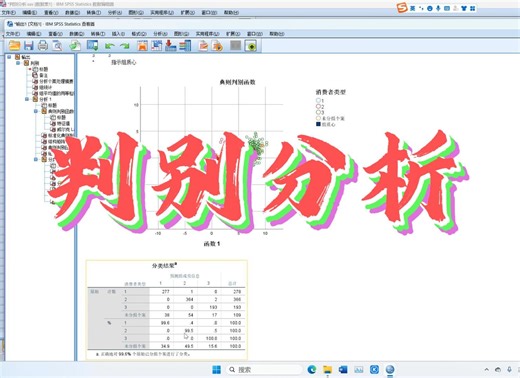Open 转换 menu in background Data Editor window

point(93,13)
